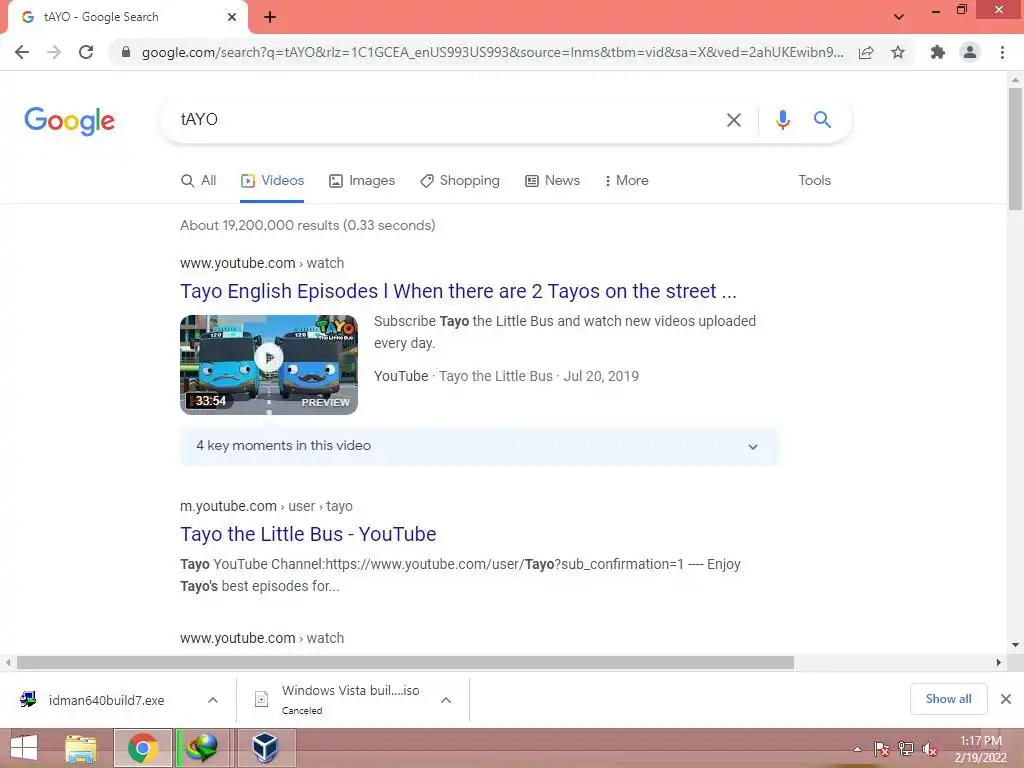Close the downloads bar

point(1006,699)
